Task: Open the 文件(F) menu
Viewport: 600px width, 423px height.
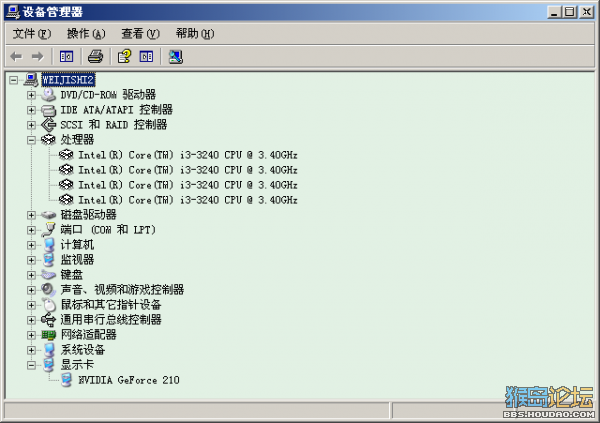Action: tap(32, 34)
